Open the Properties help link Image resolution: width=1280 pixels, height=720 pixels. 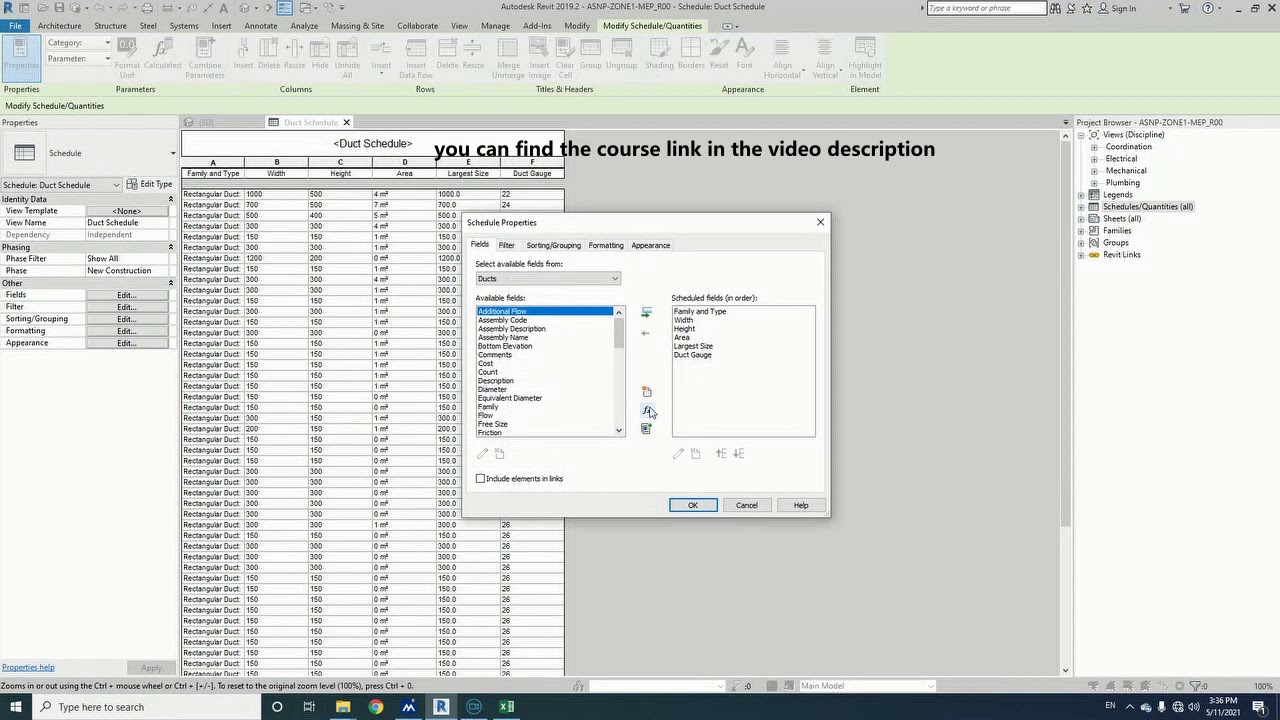tap(28, 668)
